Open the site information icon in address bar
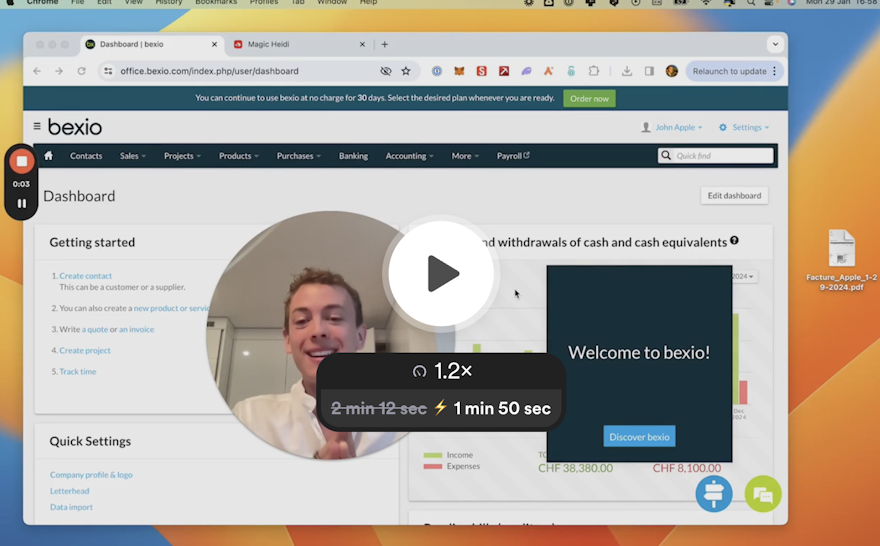Viewport: 880px width, 546px height. pos(108,71)
